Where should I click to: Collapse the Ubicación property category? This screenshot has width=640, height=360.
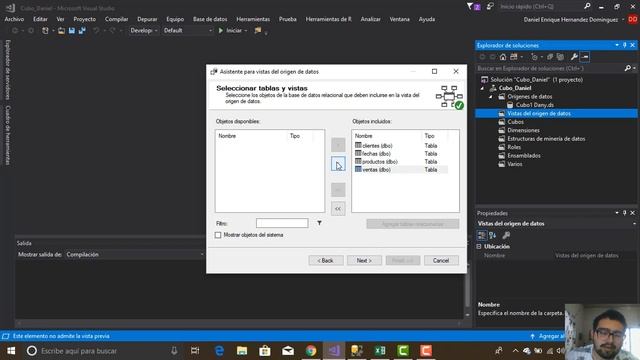point(479,247)
